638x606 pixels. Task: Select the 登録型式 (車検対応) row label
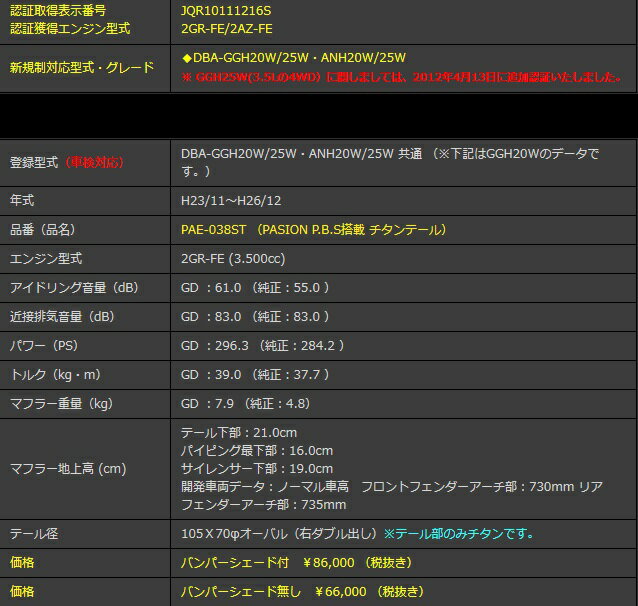(67, 161)
